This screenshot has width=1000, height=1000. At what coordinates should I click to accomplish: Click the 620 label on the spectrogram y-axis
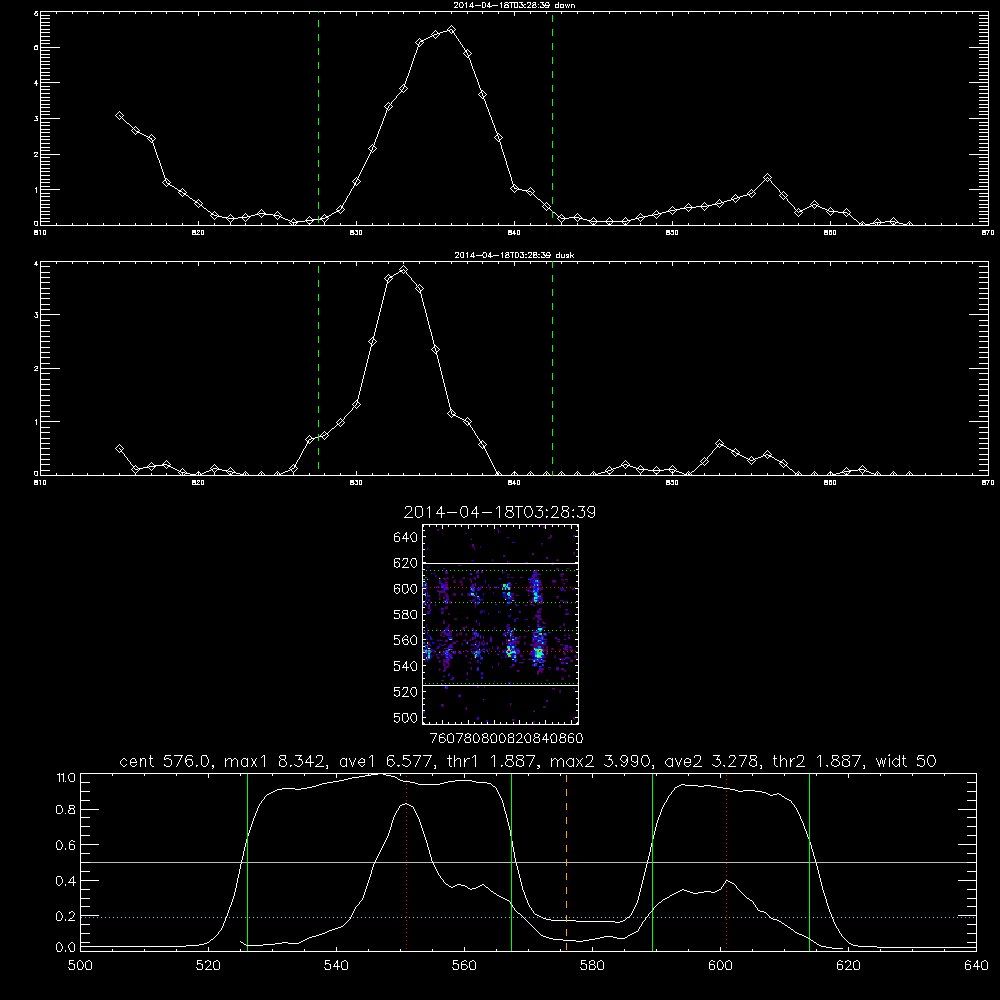(406, 563)
